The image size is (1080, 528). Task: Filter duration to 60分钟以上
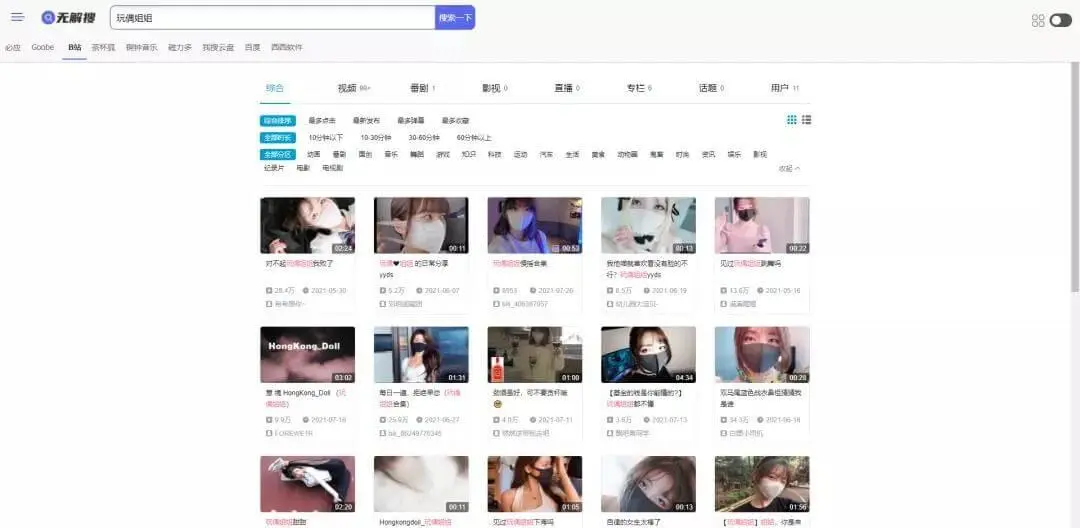pyautogui.click(x=474, y=138)
